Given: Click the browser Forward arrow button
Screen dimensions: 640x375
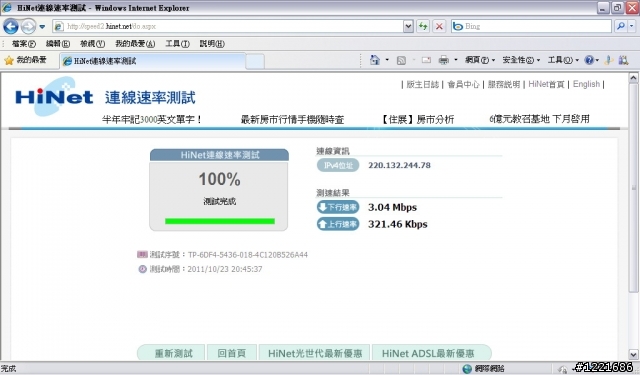Looking at the screenshot, I should pos(28,27).
